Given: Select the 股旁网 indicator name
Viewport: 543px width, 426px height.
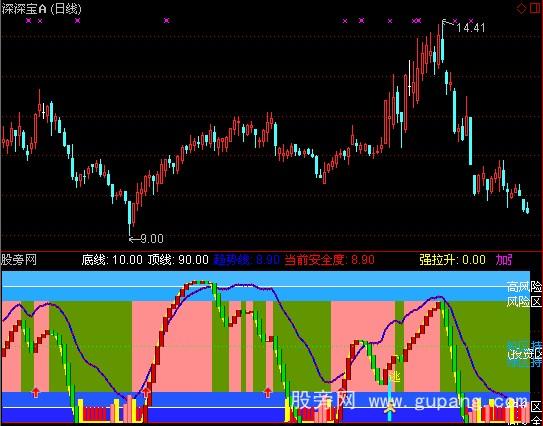Looking at the screenshot, I should click(x=19, y=259).
